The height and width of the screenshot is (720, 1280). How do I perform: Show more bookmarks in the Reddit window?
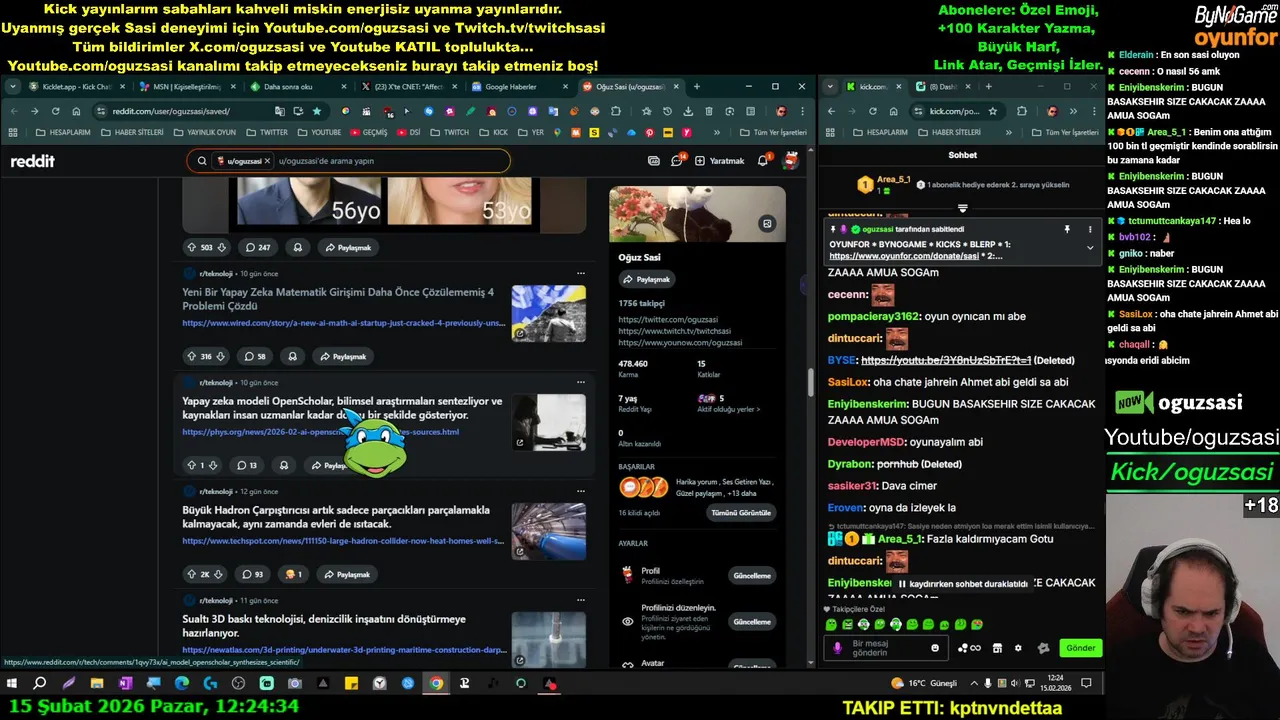pyautogui.click(x=717, y=132)
